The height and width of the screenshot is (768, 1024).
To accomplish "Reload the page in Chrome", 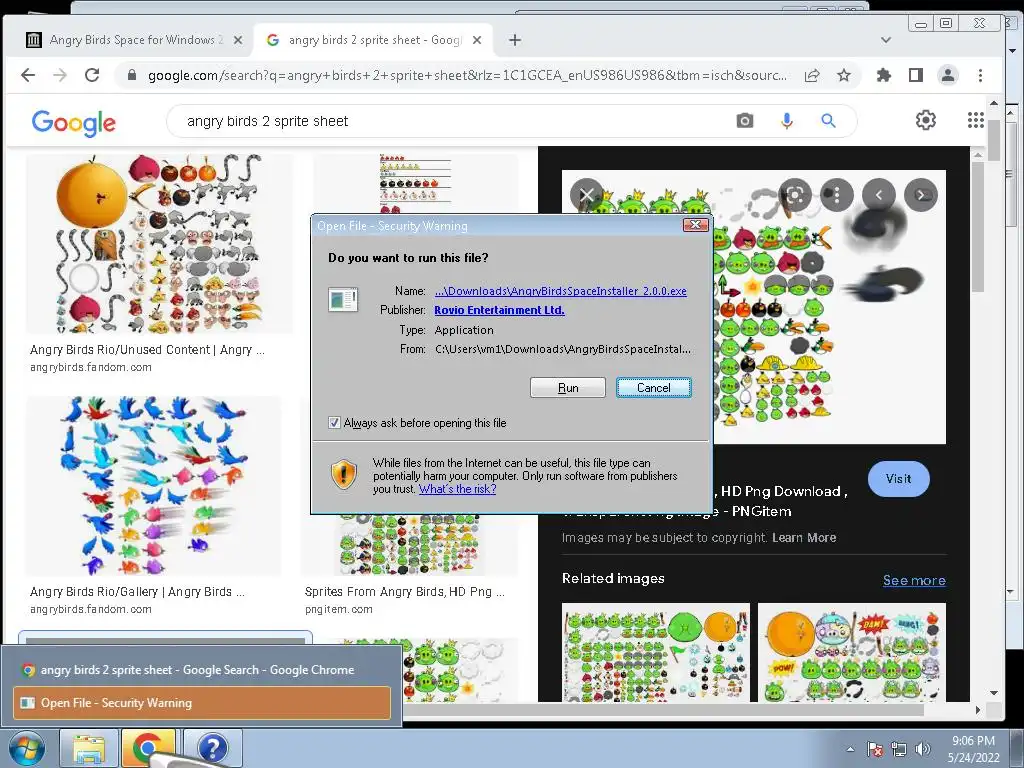I will click(92, 75).
